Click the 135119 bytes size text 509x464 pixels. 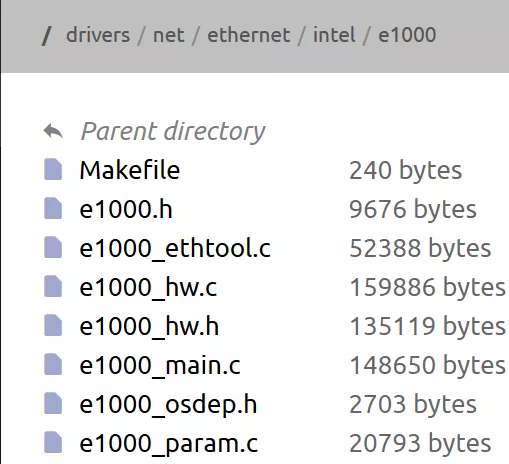pos(428,326)
